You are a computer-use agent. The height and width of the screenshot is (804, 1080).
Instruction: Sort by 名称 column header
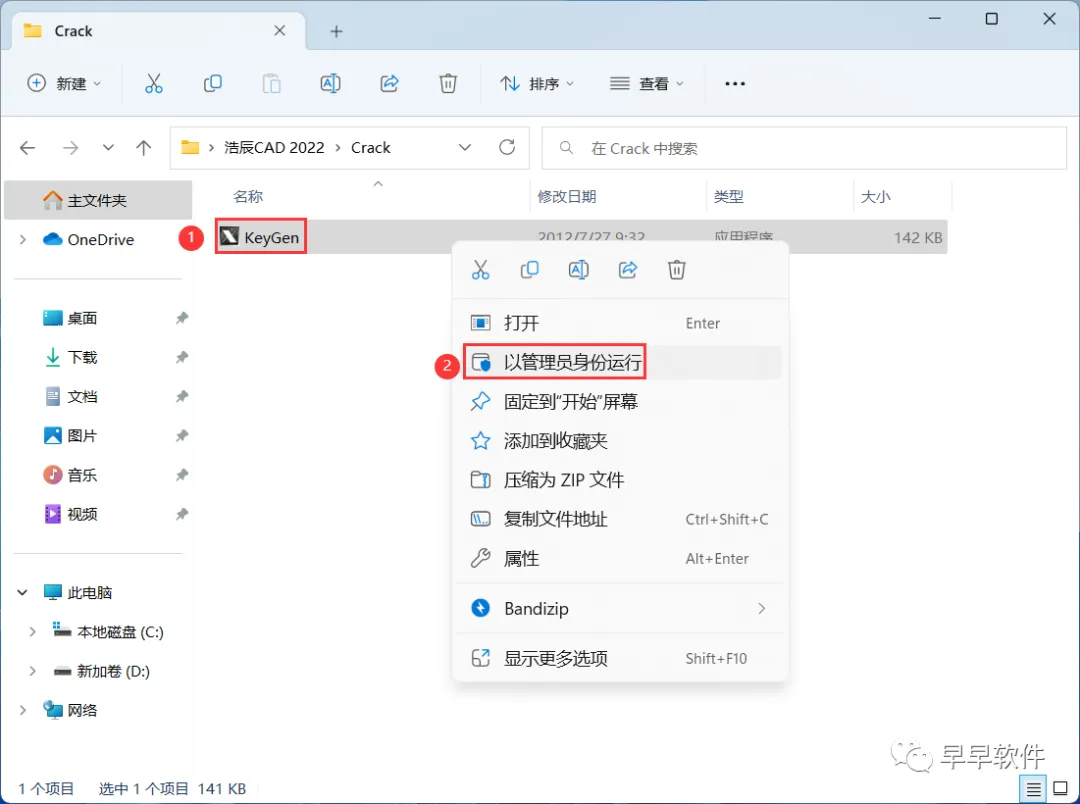point(248,197)
